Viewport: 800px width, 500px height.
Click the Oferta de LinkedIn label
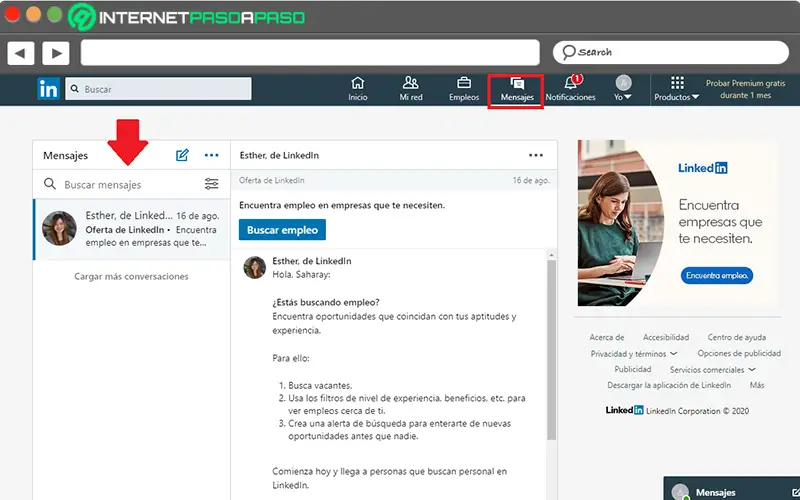pyautogui.click(x=271, y=180)
